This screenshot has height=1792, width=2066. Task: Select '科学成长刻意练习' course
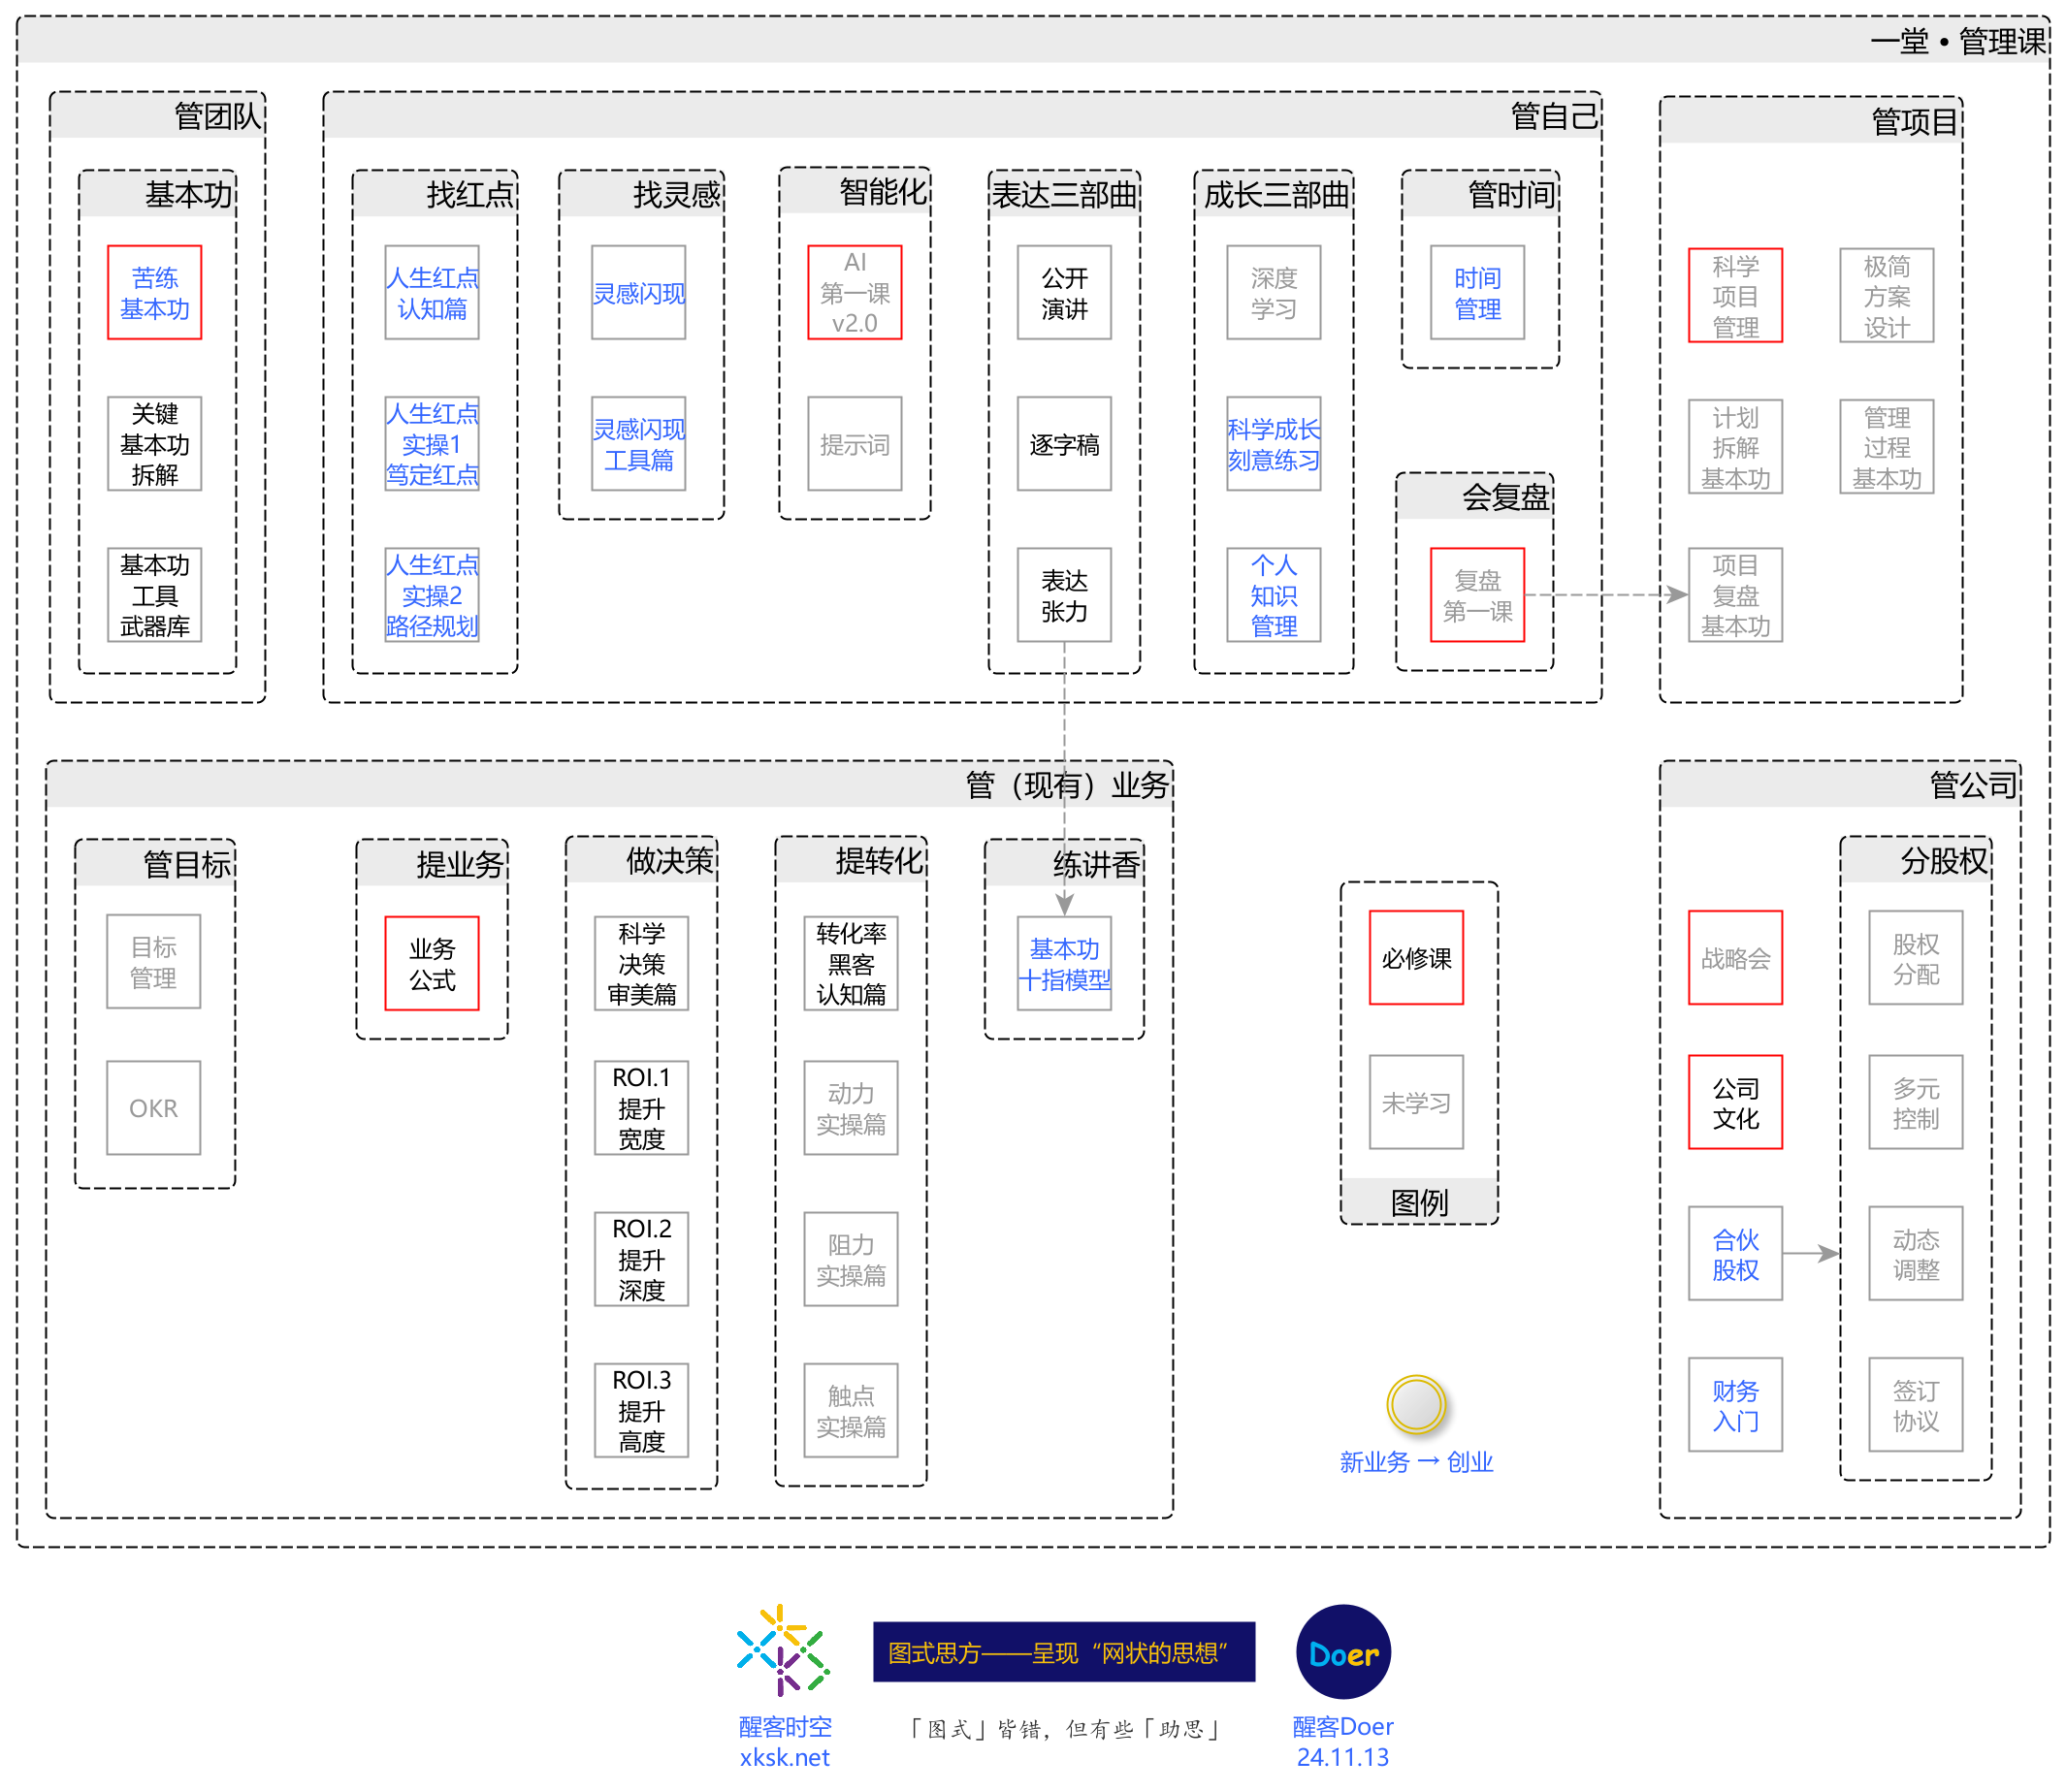tap(1273, 444)
